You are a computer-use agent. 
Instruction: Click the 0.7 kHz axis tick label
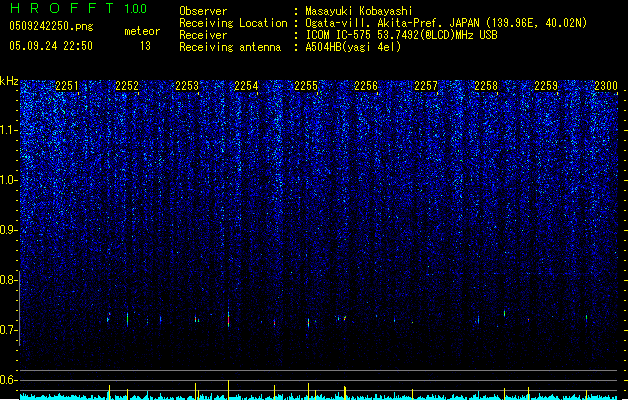(x=9, y=330)
